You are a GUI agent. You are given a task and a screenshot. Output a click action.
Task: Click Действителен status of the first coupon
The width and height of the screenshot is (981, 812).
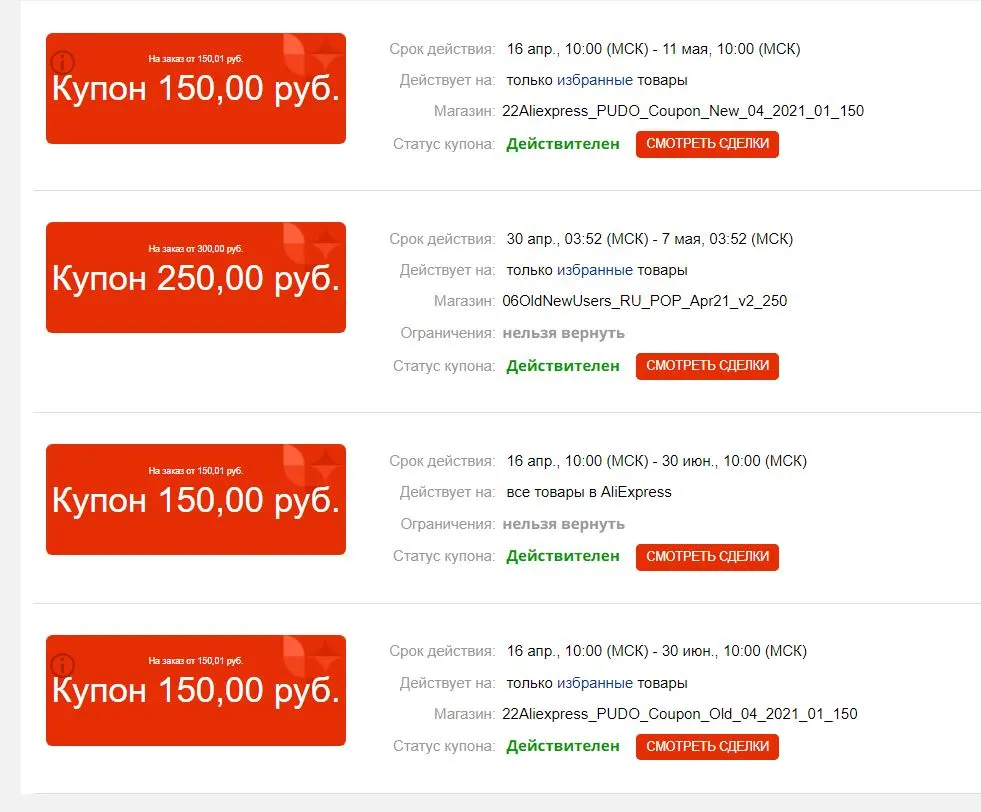point(562,144)
